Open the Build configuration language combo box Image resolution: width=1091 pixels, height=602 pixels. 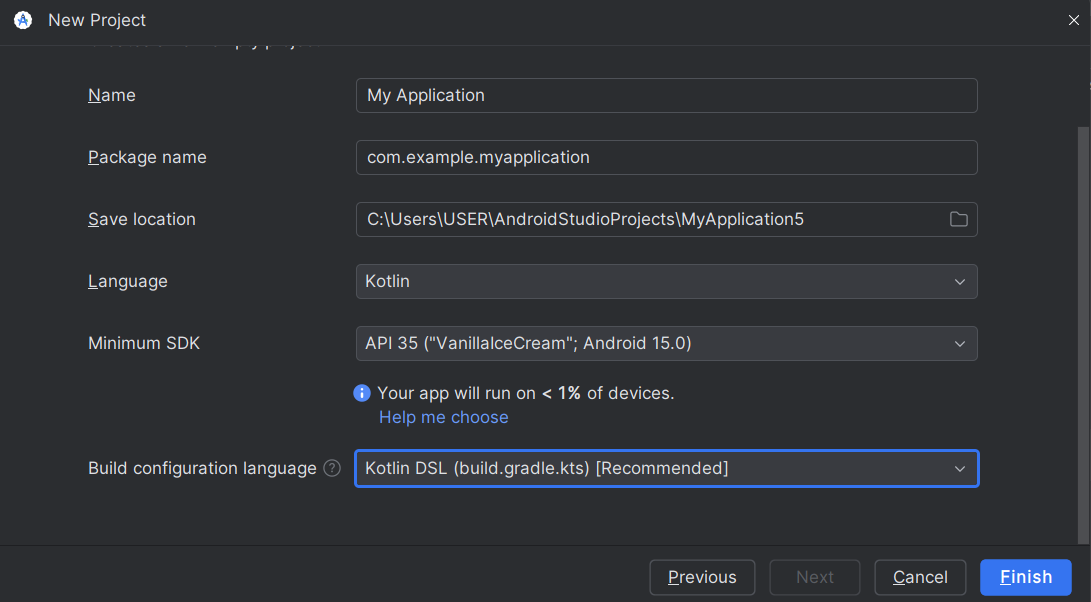point(666,468)
